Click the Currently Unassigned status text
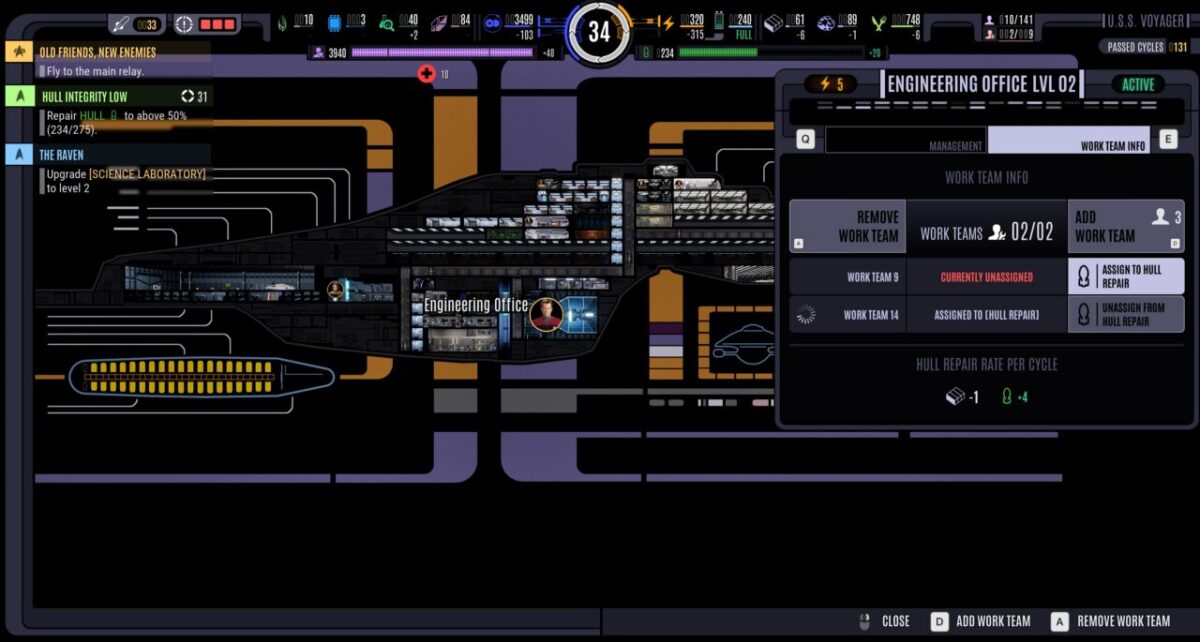This screenshot has height=642, width=1200. pyautogui.click(x=986, y=277)
